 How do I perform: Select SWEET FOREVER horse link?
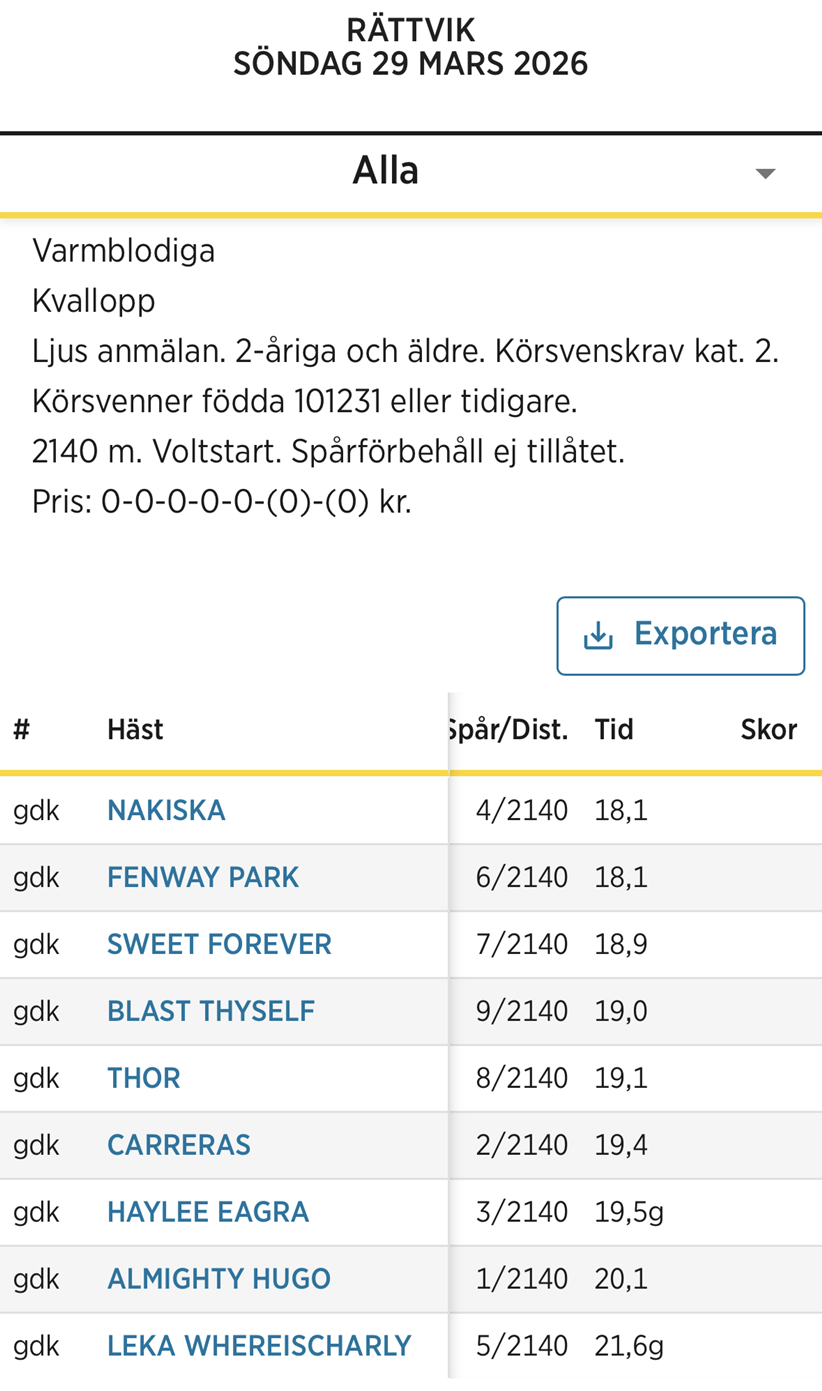coord(219,944)
